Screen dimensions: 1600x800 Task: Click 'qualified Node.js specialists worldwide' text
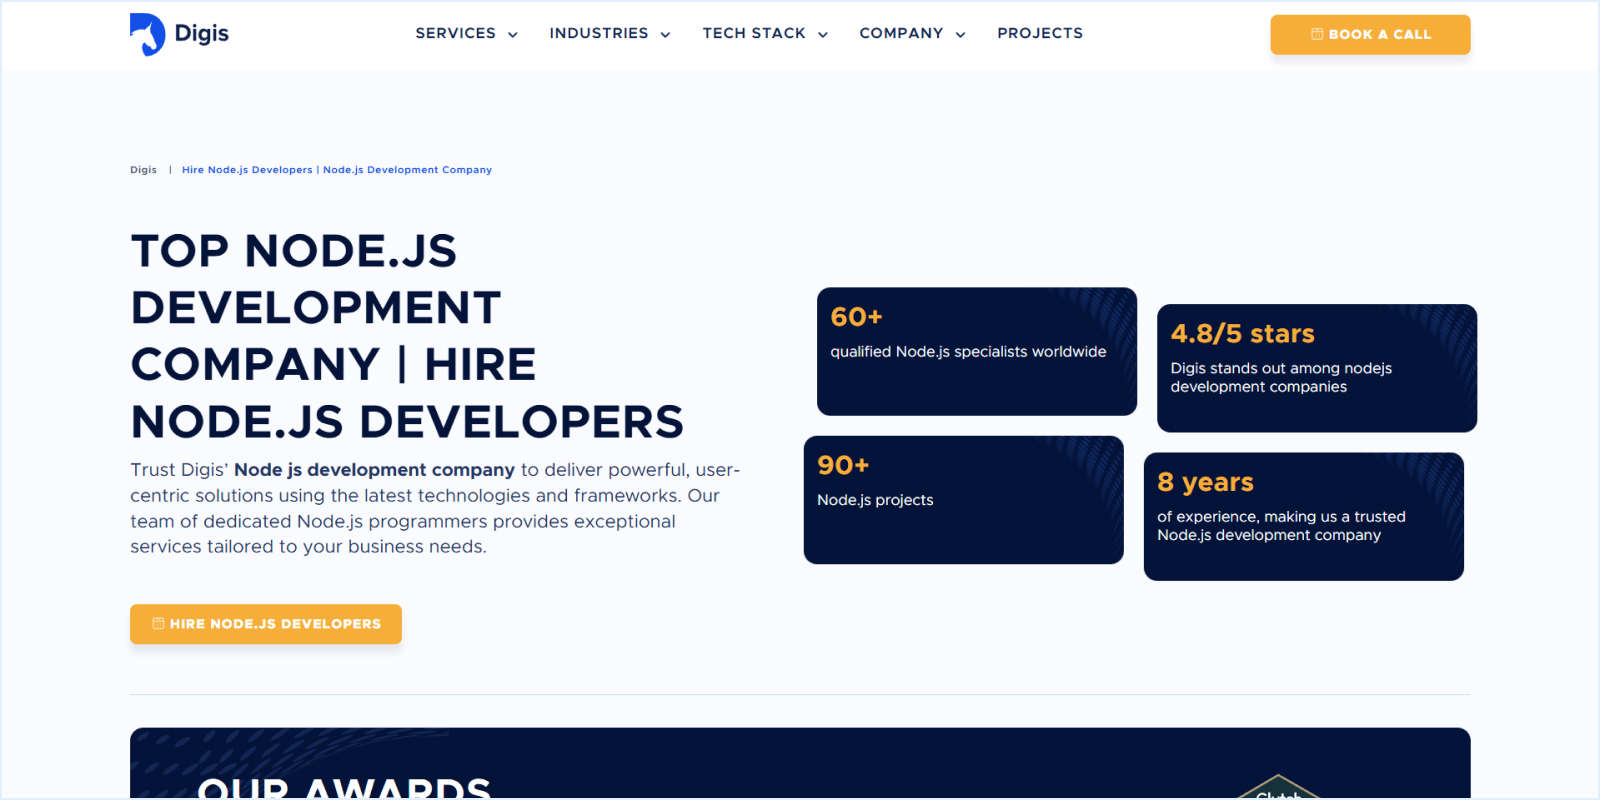pos(968,352)
